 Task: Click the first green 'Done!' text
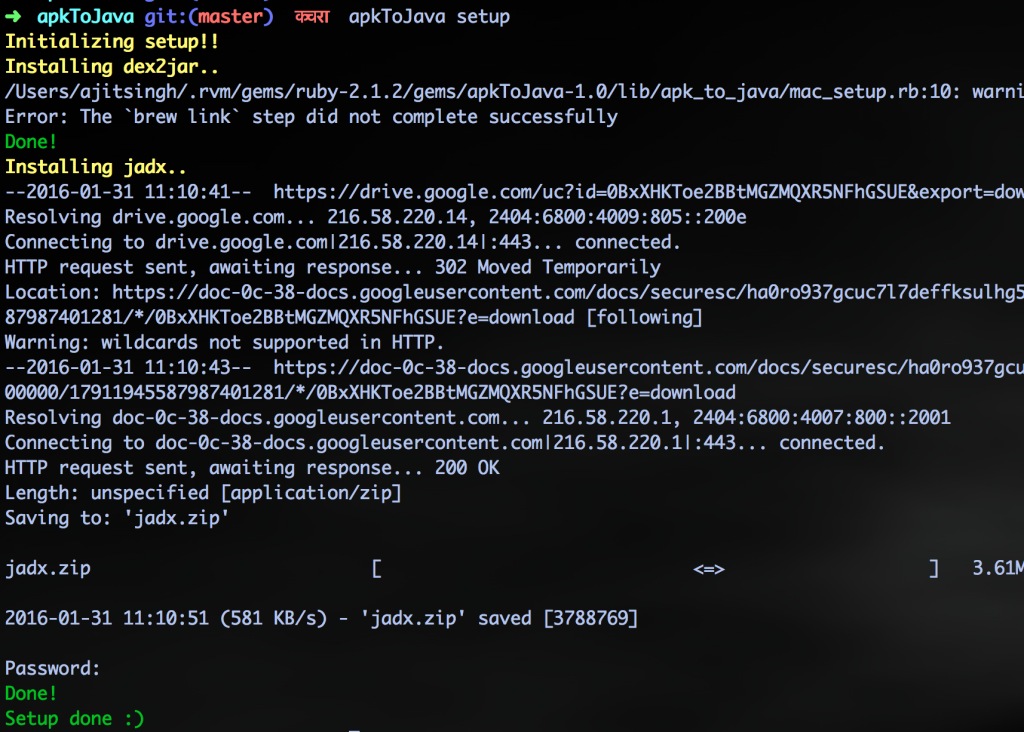[31, 142]
